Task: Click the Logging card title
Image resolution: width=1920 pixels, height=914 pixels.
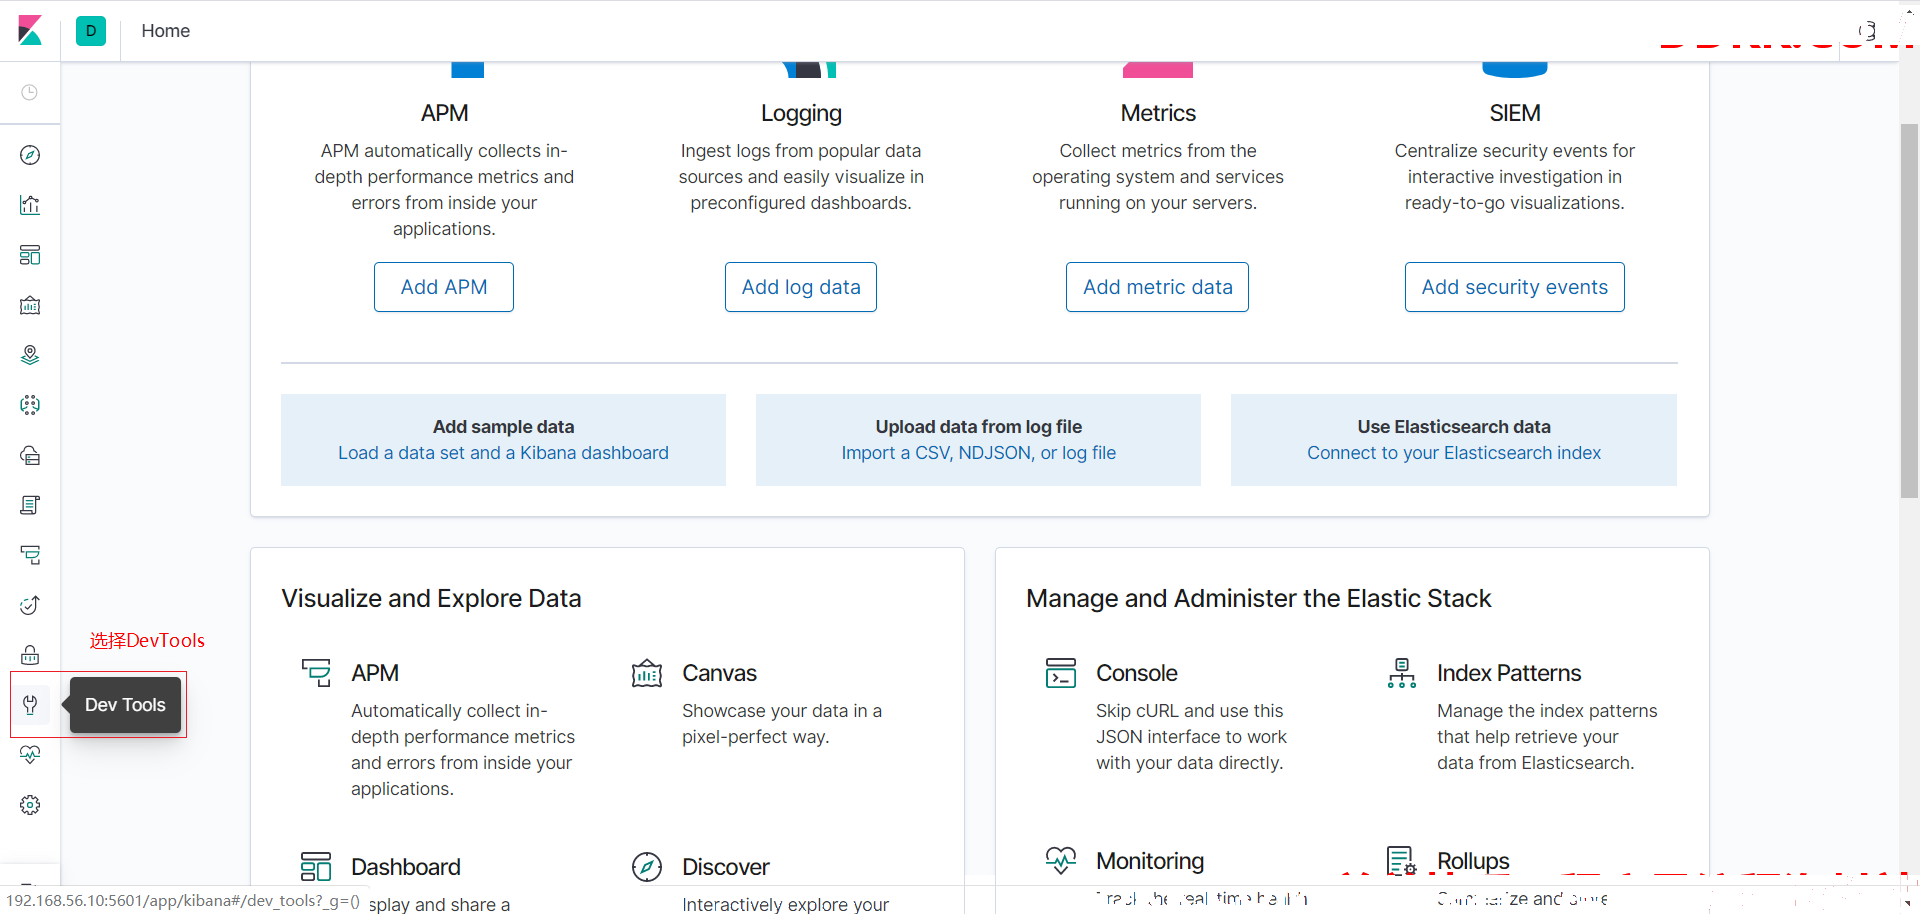Action: coord(801,113)
